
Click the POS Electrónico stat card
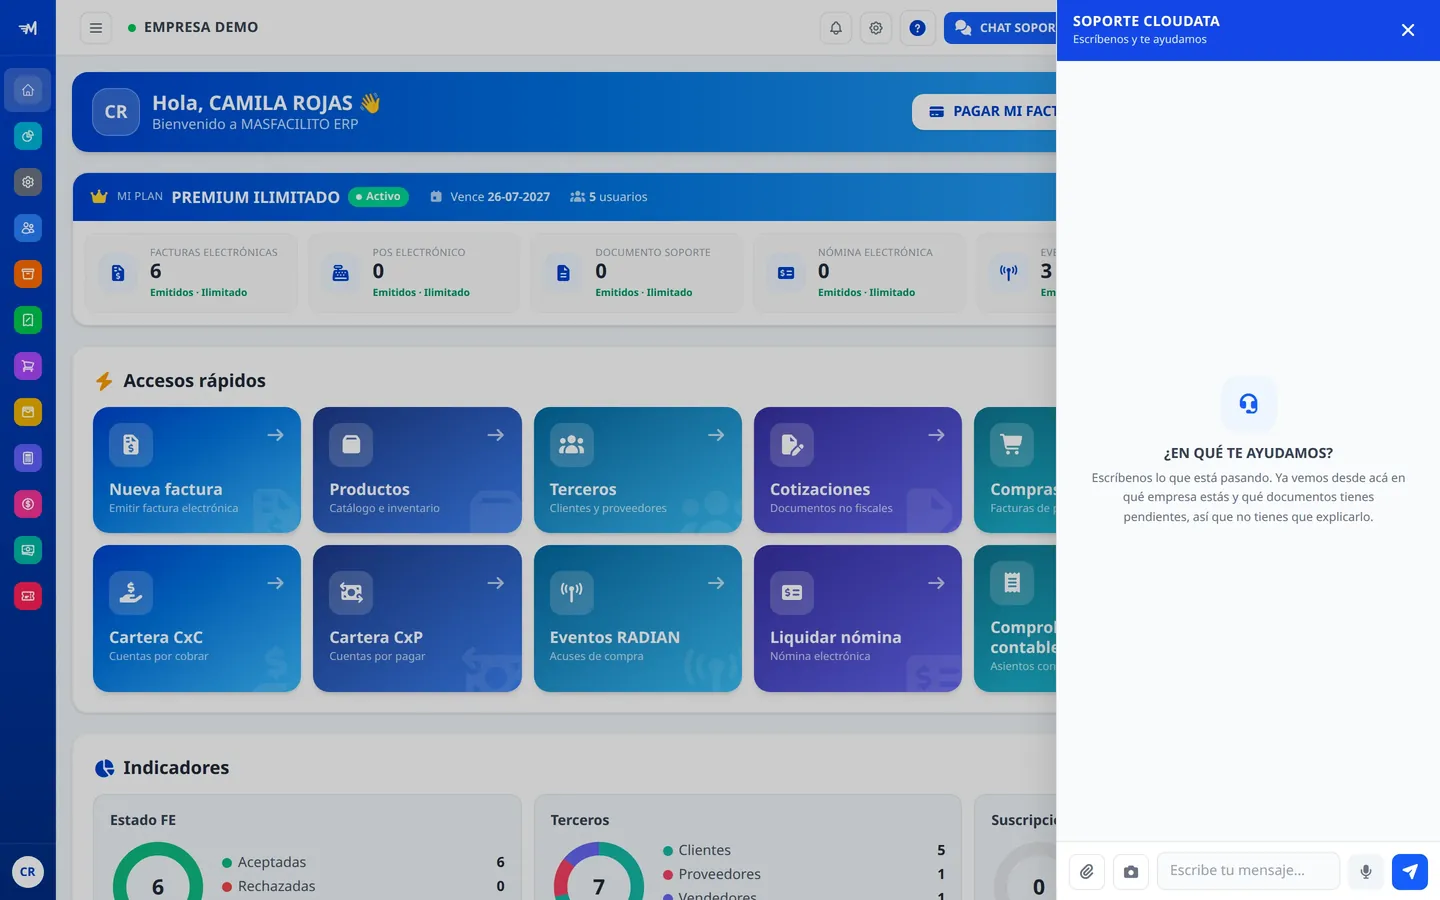tap(414, 273)
